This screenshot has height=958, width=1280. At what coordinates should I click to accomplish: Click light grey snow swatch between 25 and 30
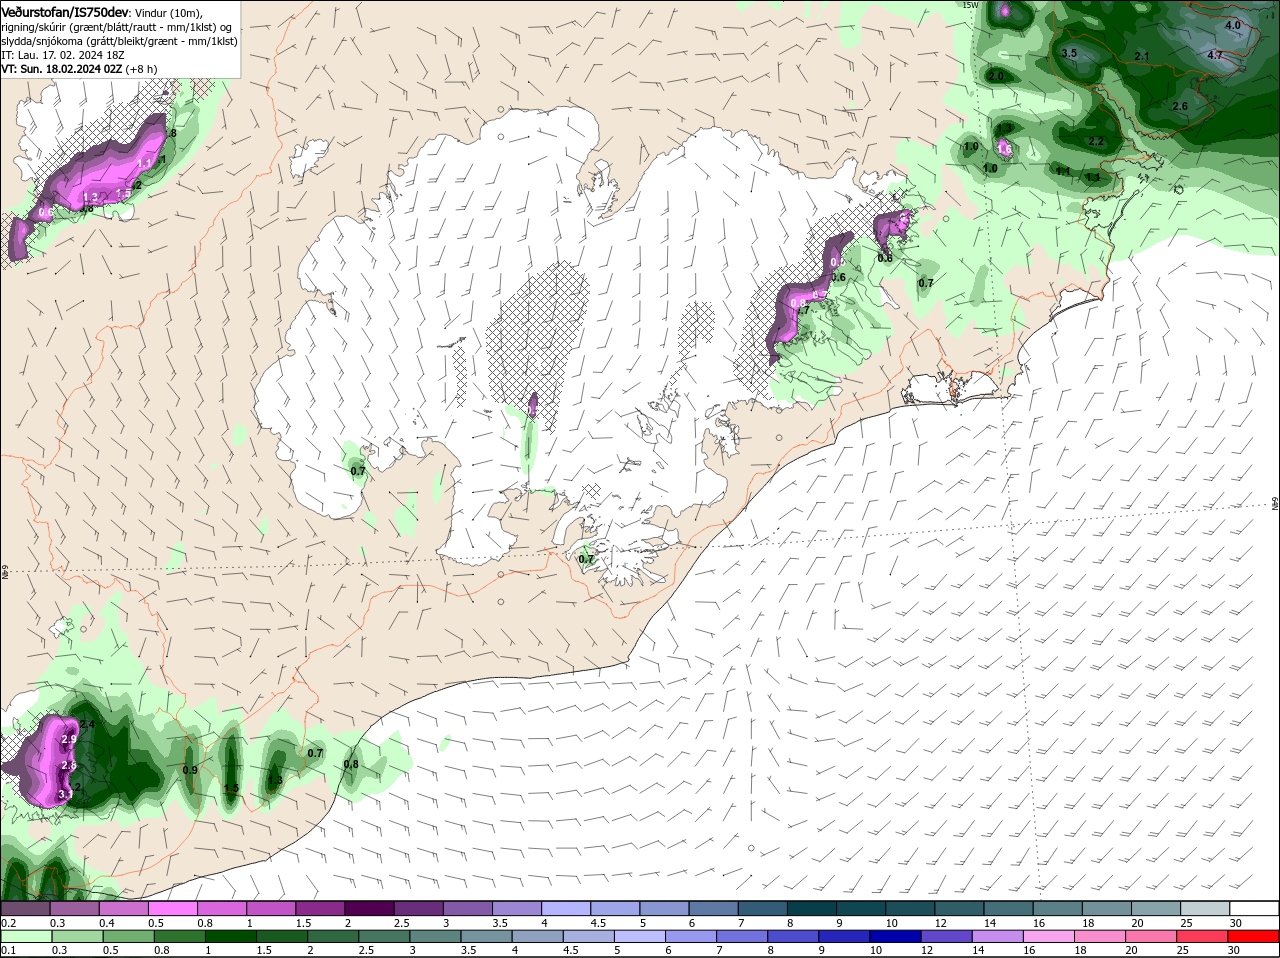tap(1205, 908)
